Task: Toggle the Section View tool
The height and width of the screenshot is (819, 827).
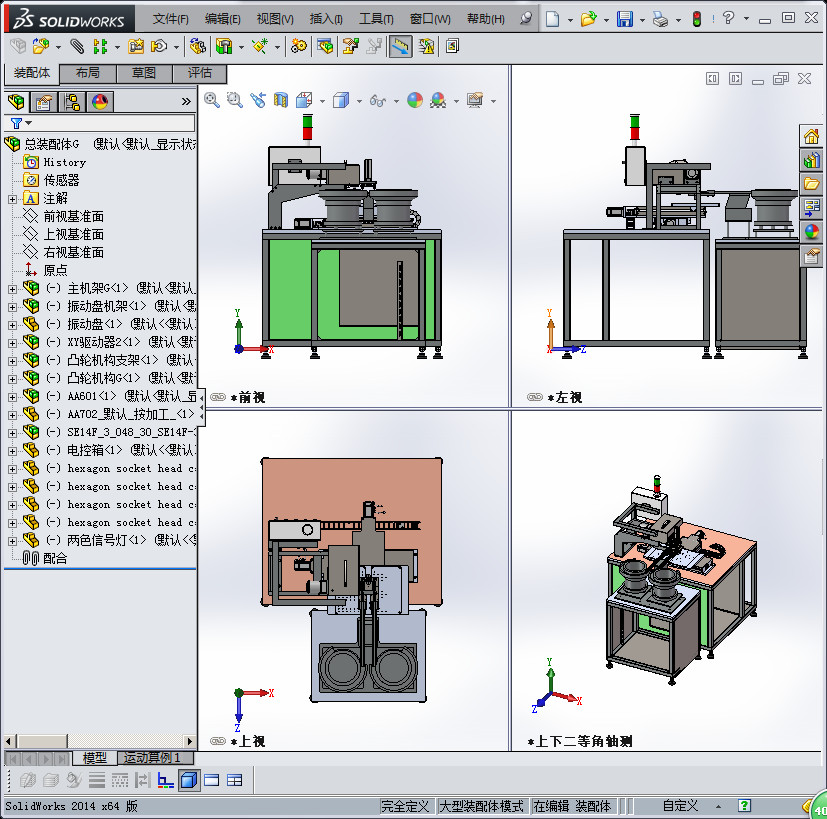Action: click(x=281, y=100)
